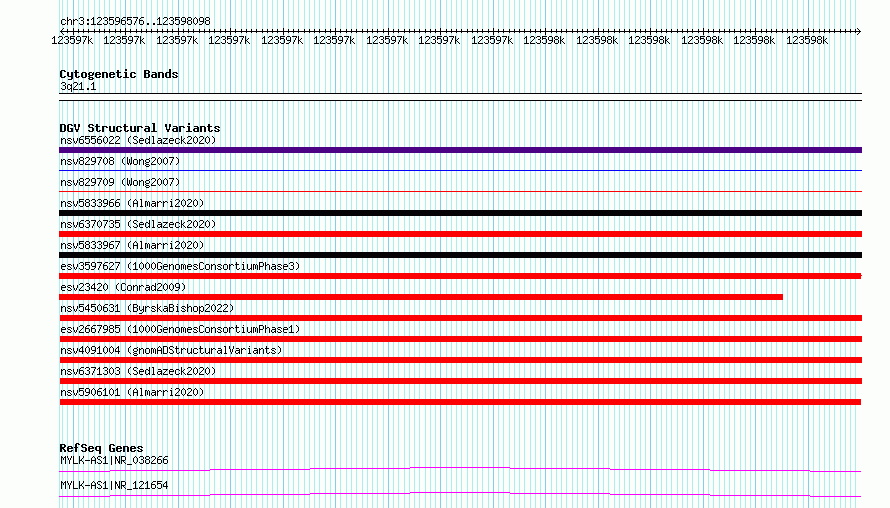Click the chr3:123596576..123598098 region label
This screenshot has height=508, width=890.
point(135,21)
